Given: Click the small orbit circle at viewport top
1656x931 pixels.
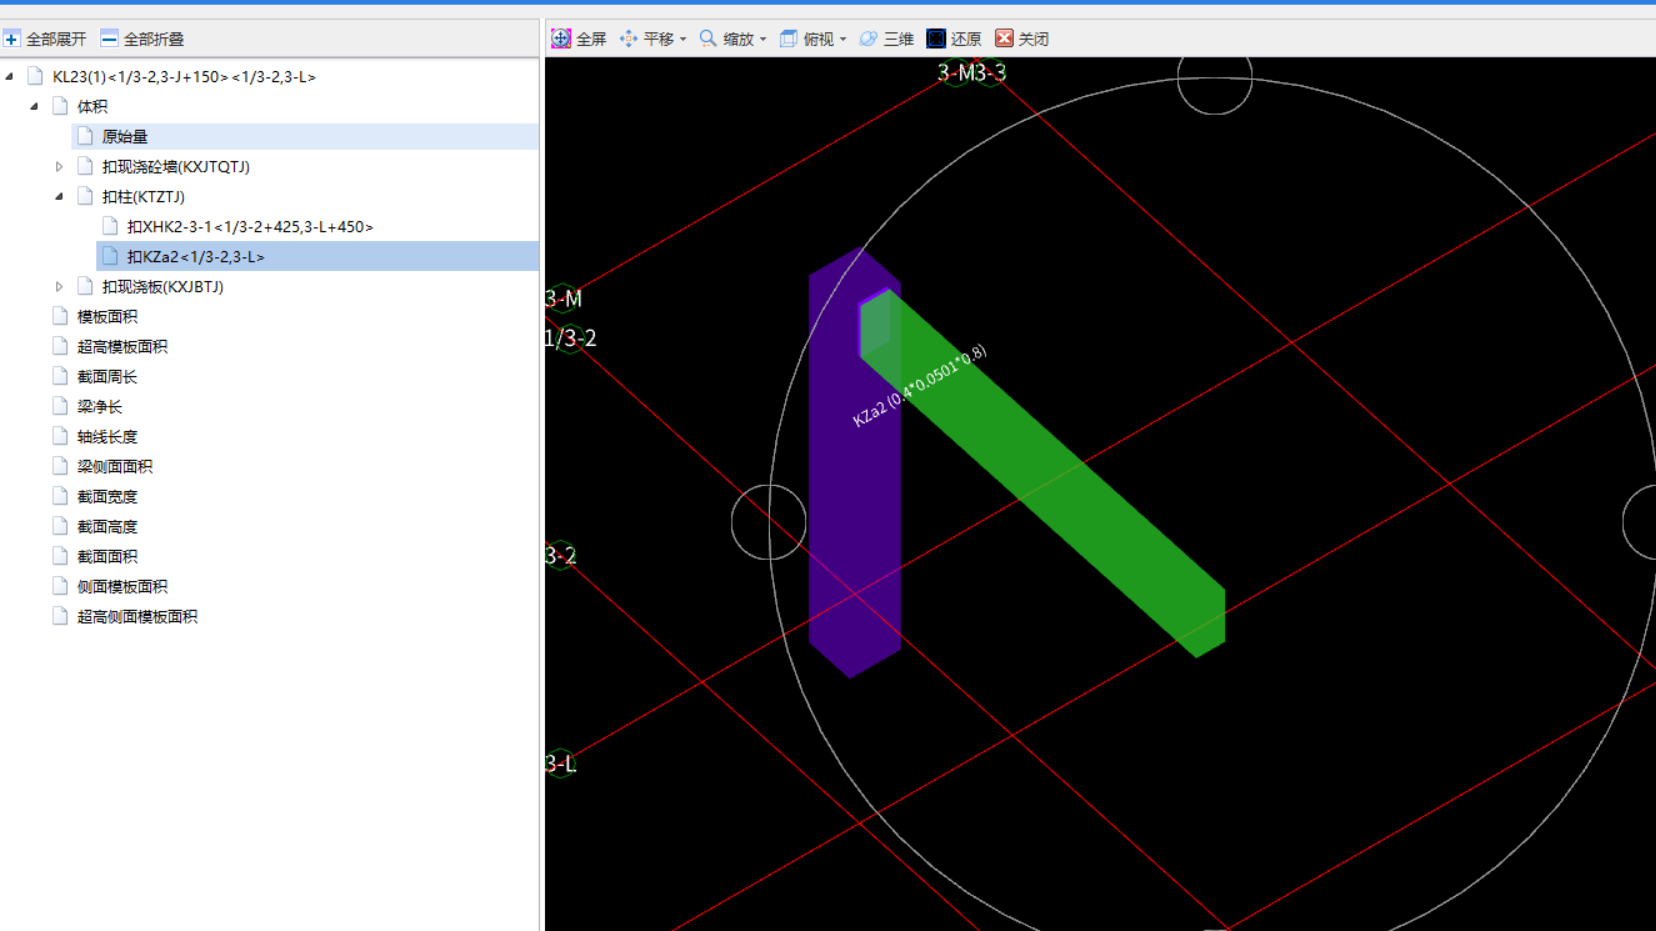Looking at the screenshot, I should point(1215,78).
